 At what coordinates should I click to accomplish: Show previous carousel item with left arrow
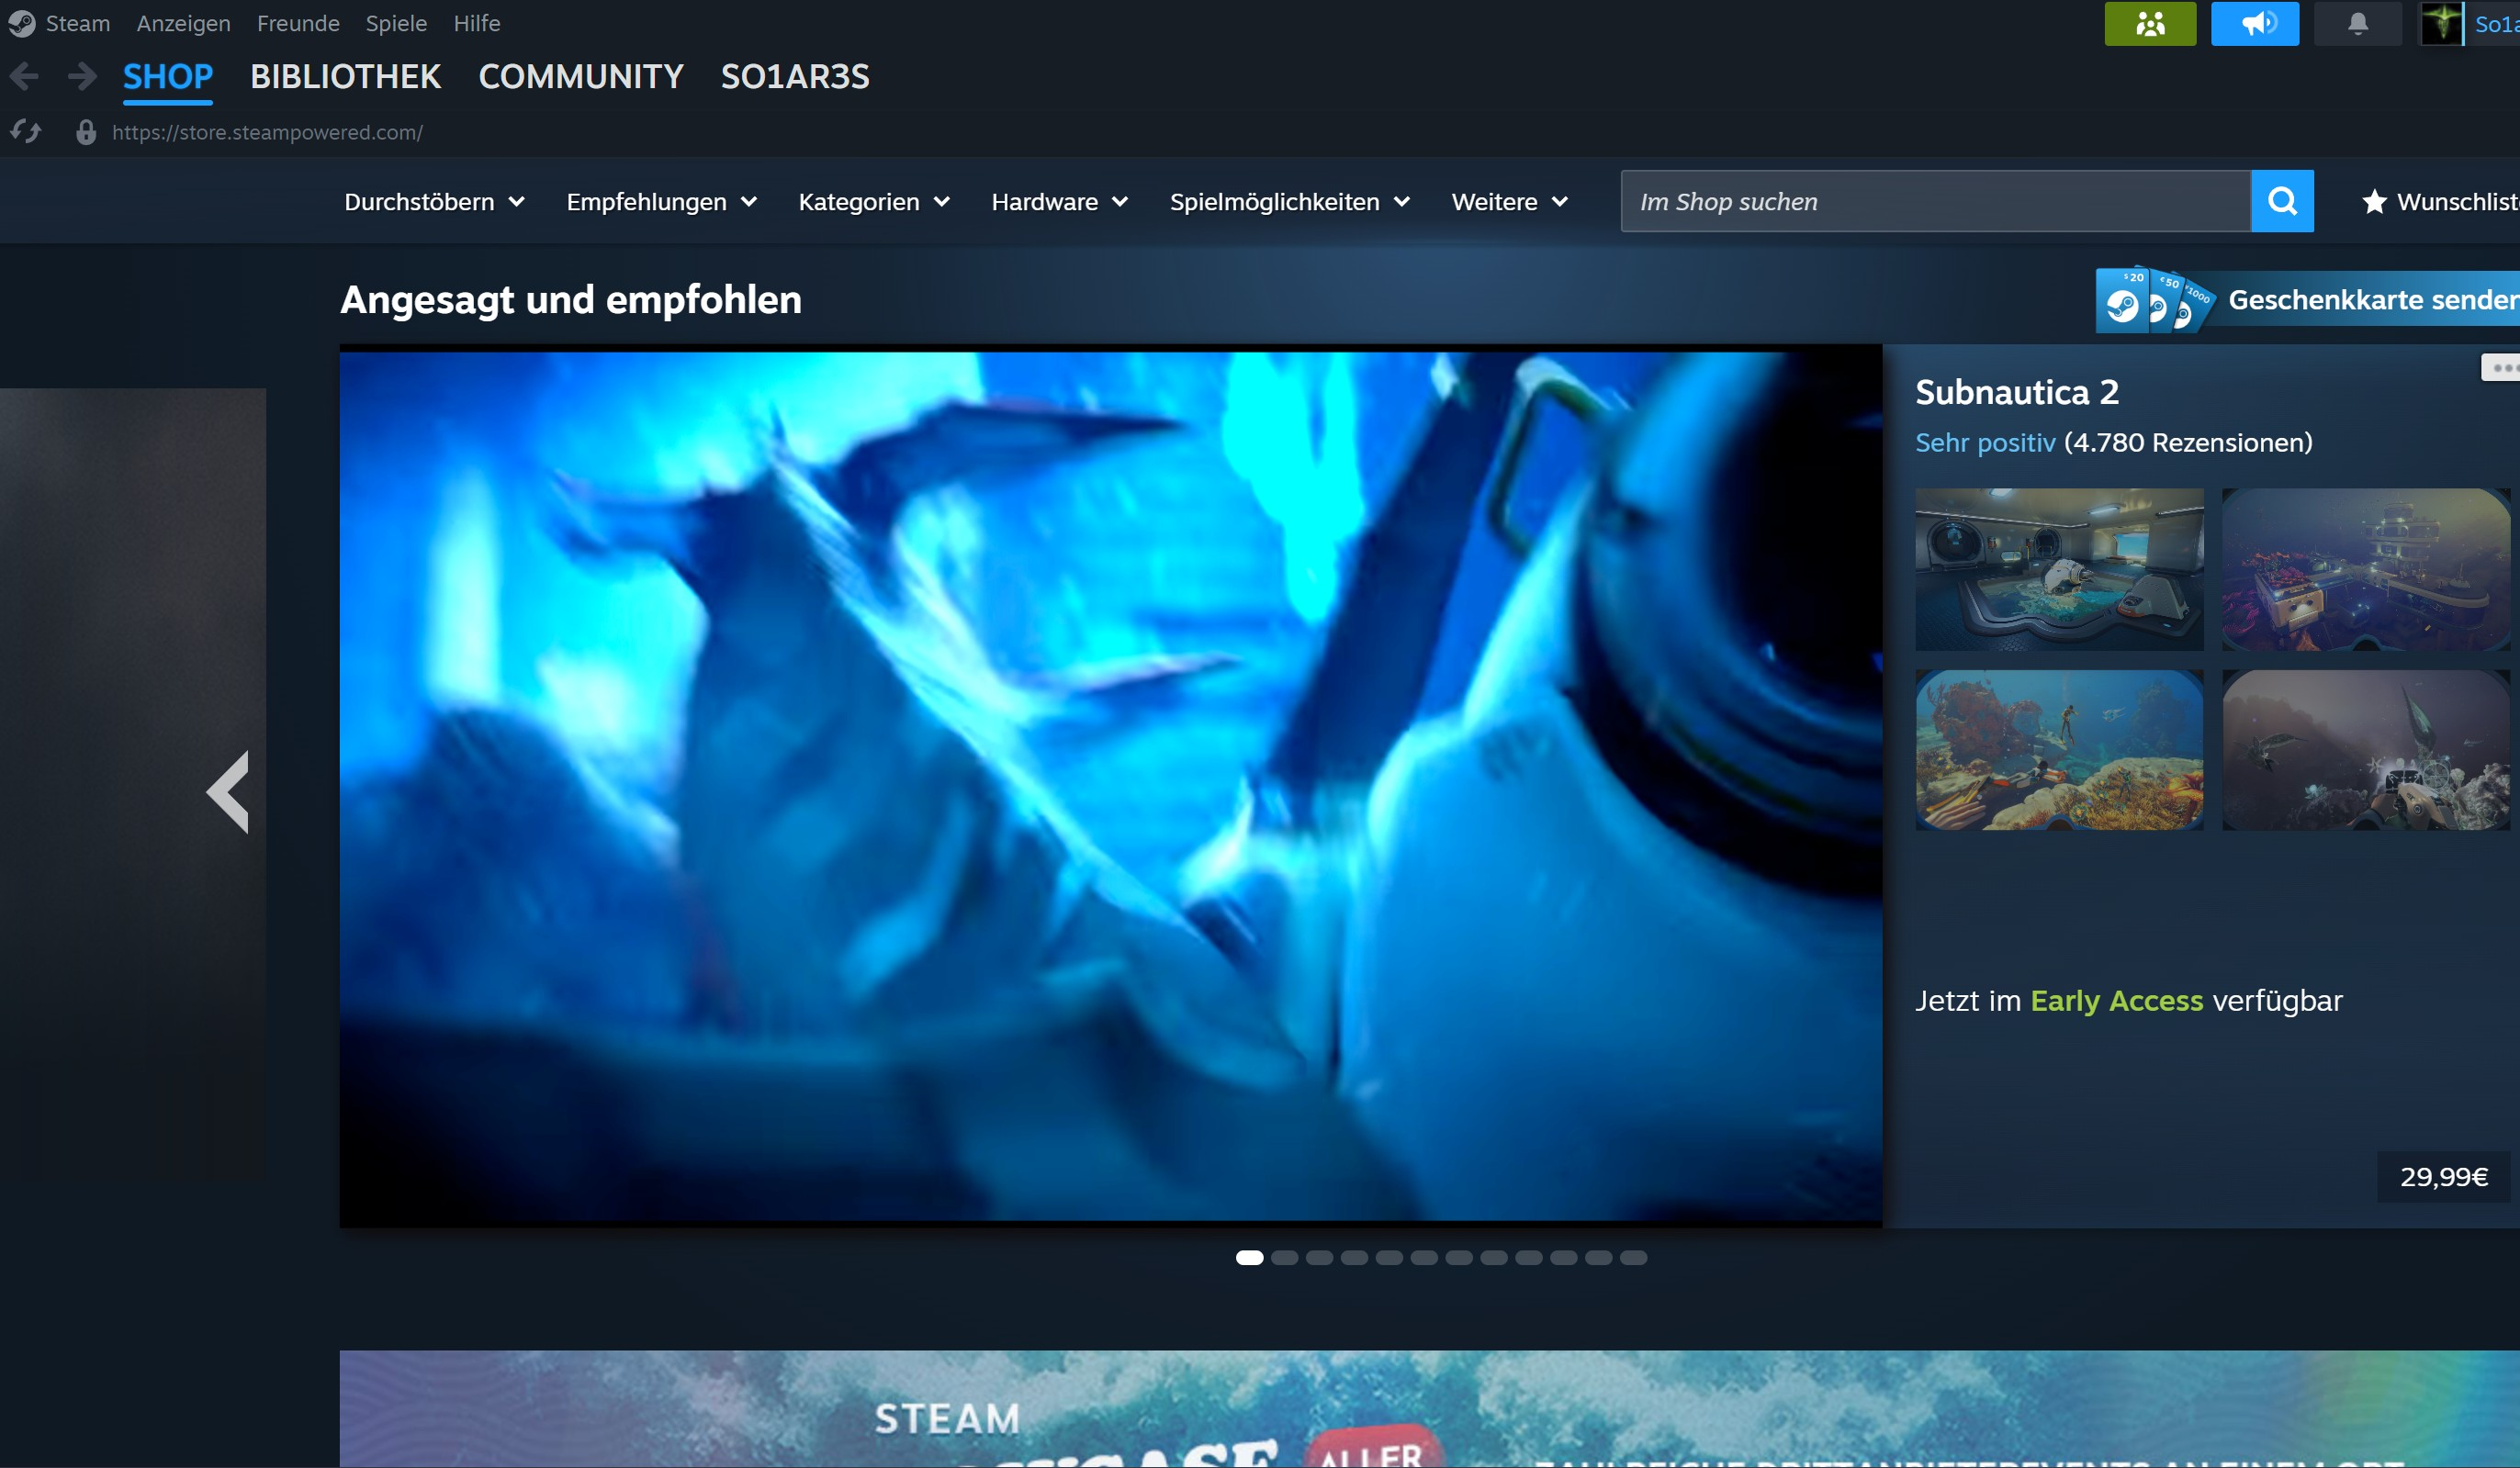(228, 791)
